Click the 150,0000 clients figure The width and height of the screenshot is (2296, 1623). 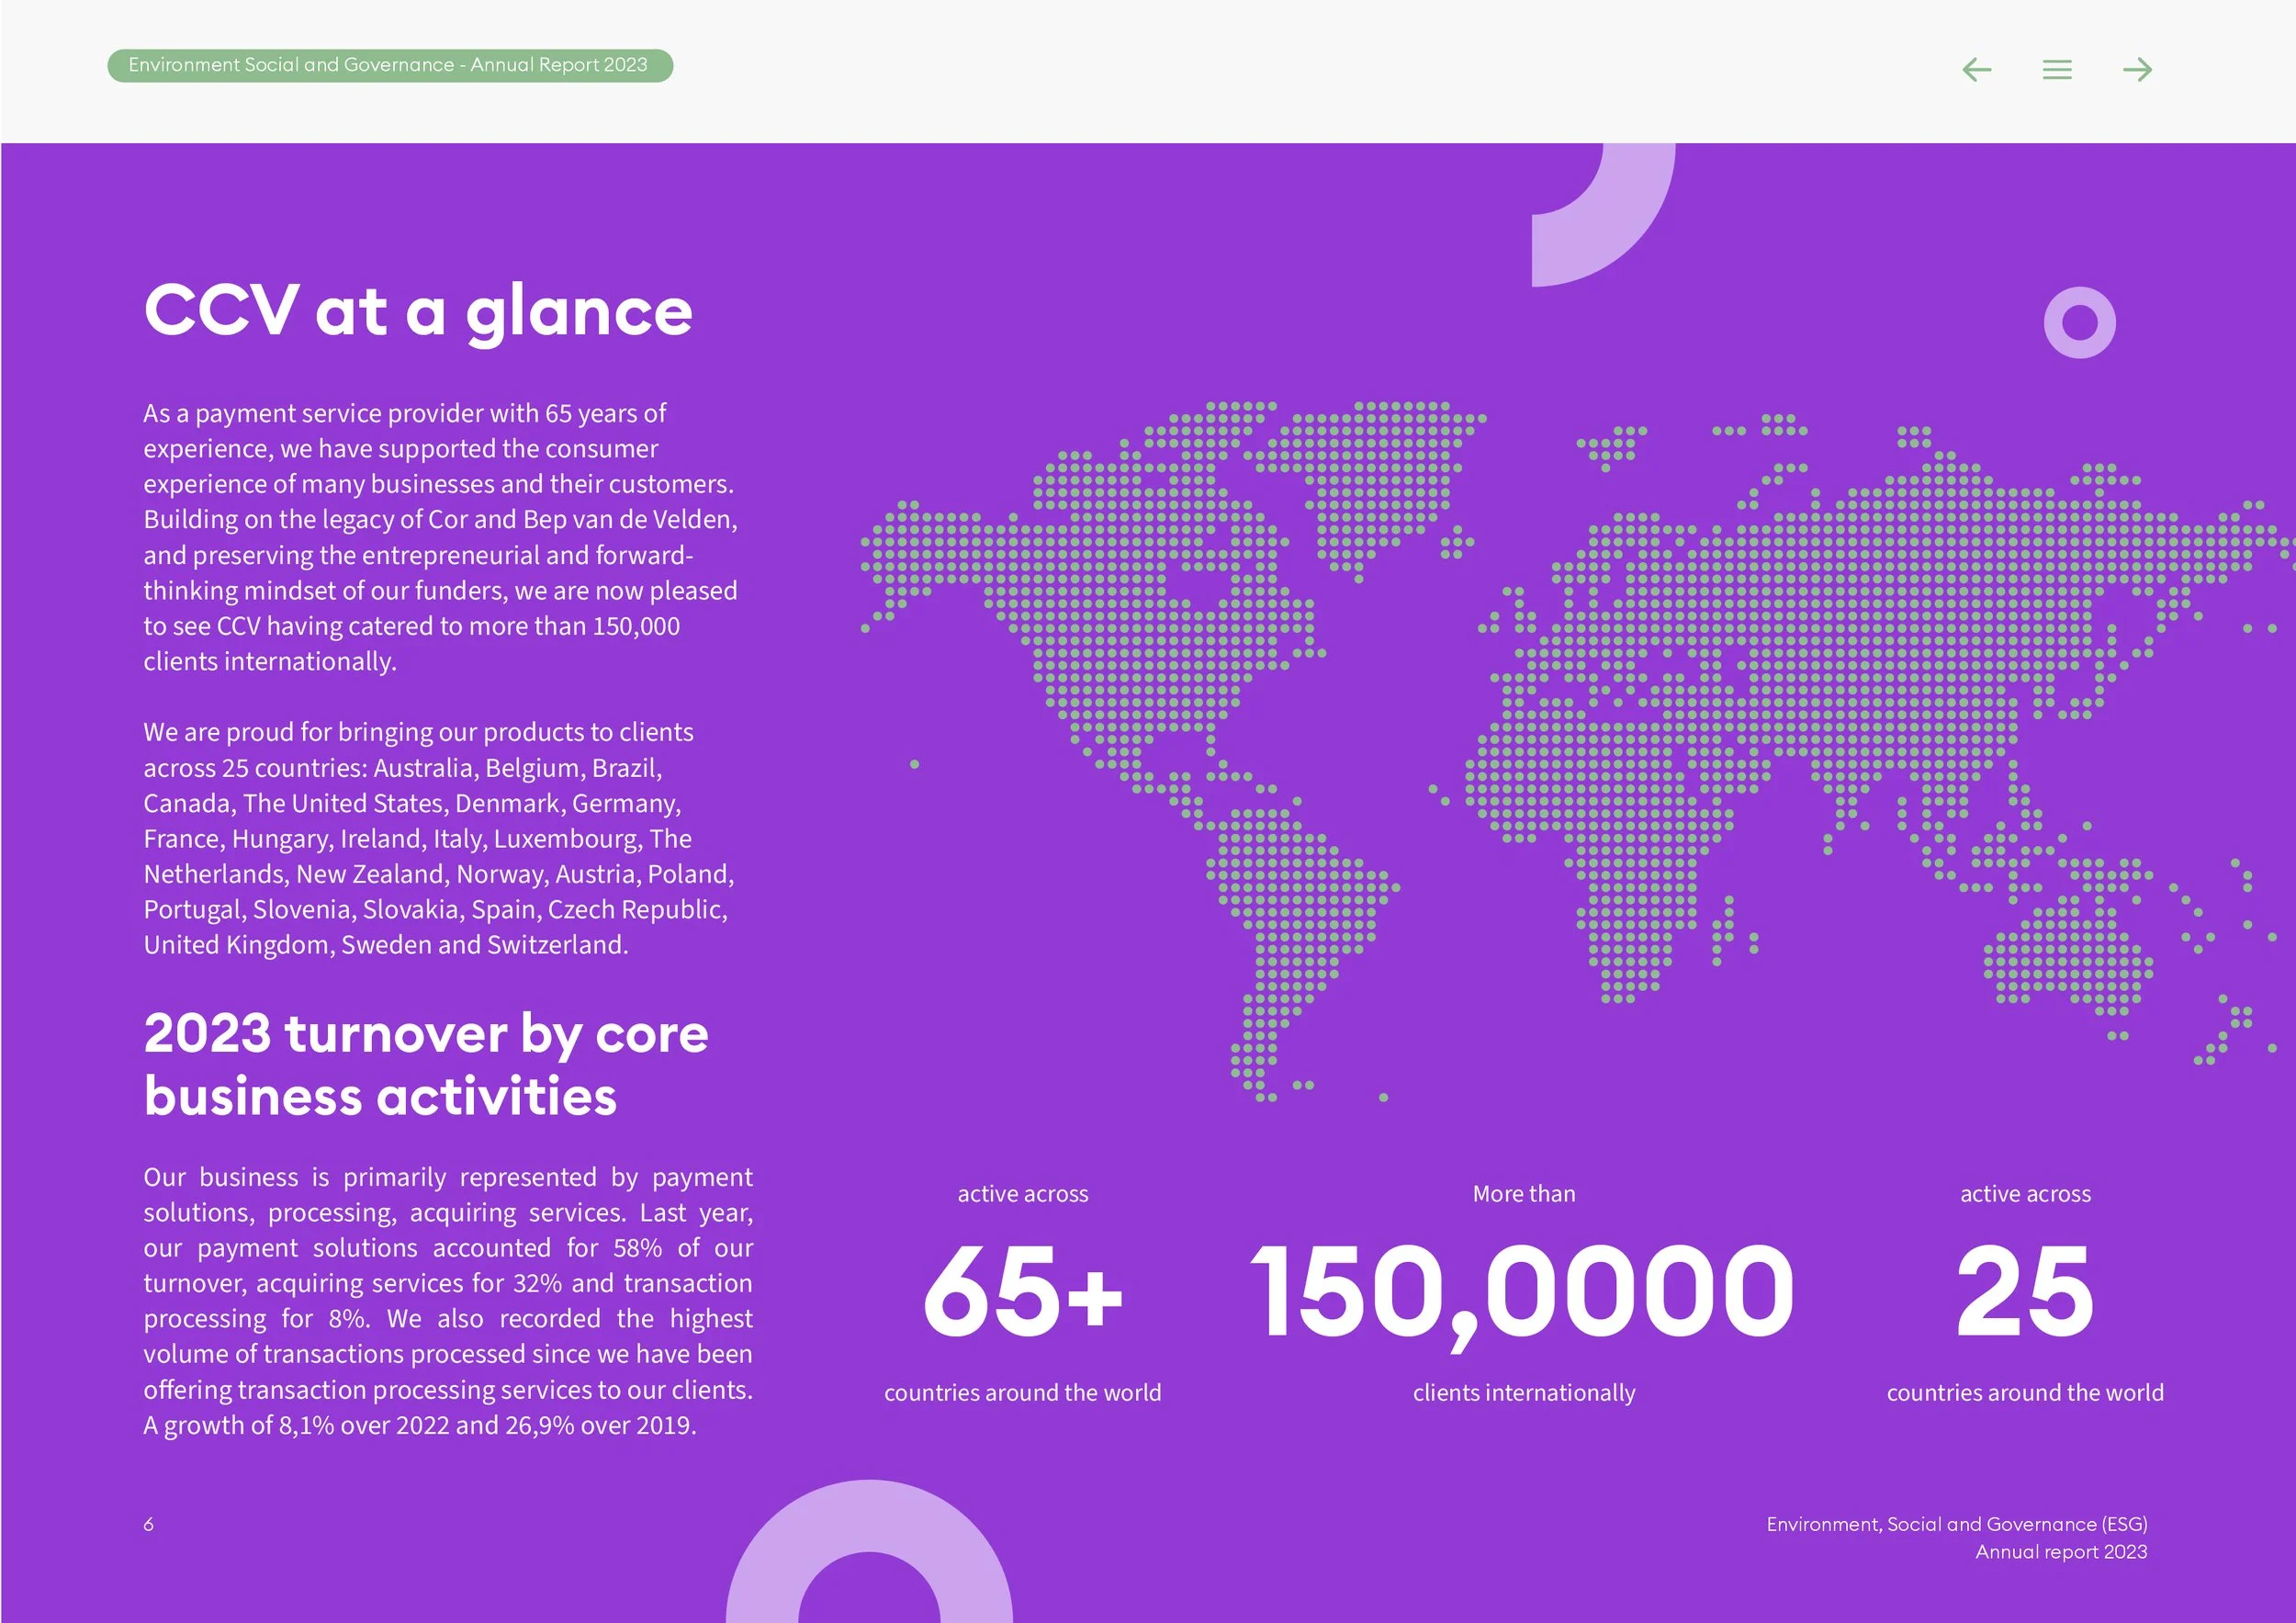[1523, 1292]
